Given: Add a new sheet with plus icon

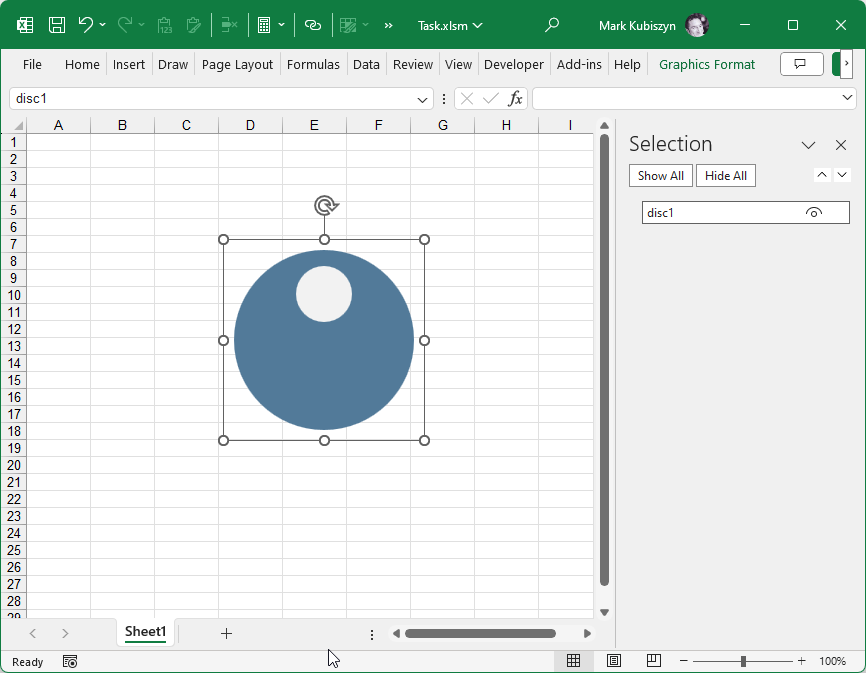Looking at the screenshot, I should (x=226, y=633).
